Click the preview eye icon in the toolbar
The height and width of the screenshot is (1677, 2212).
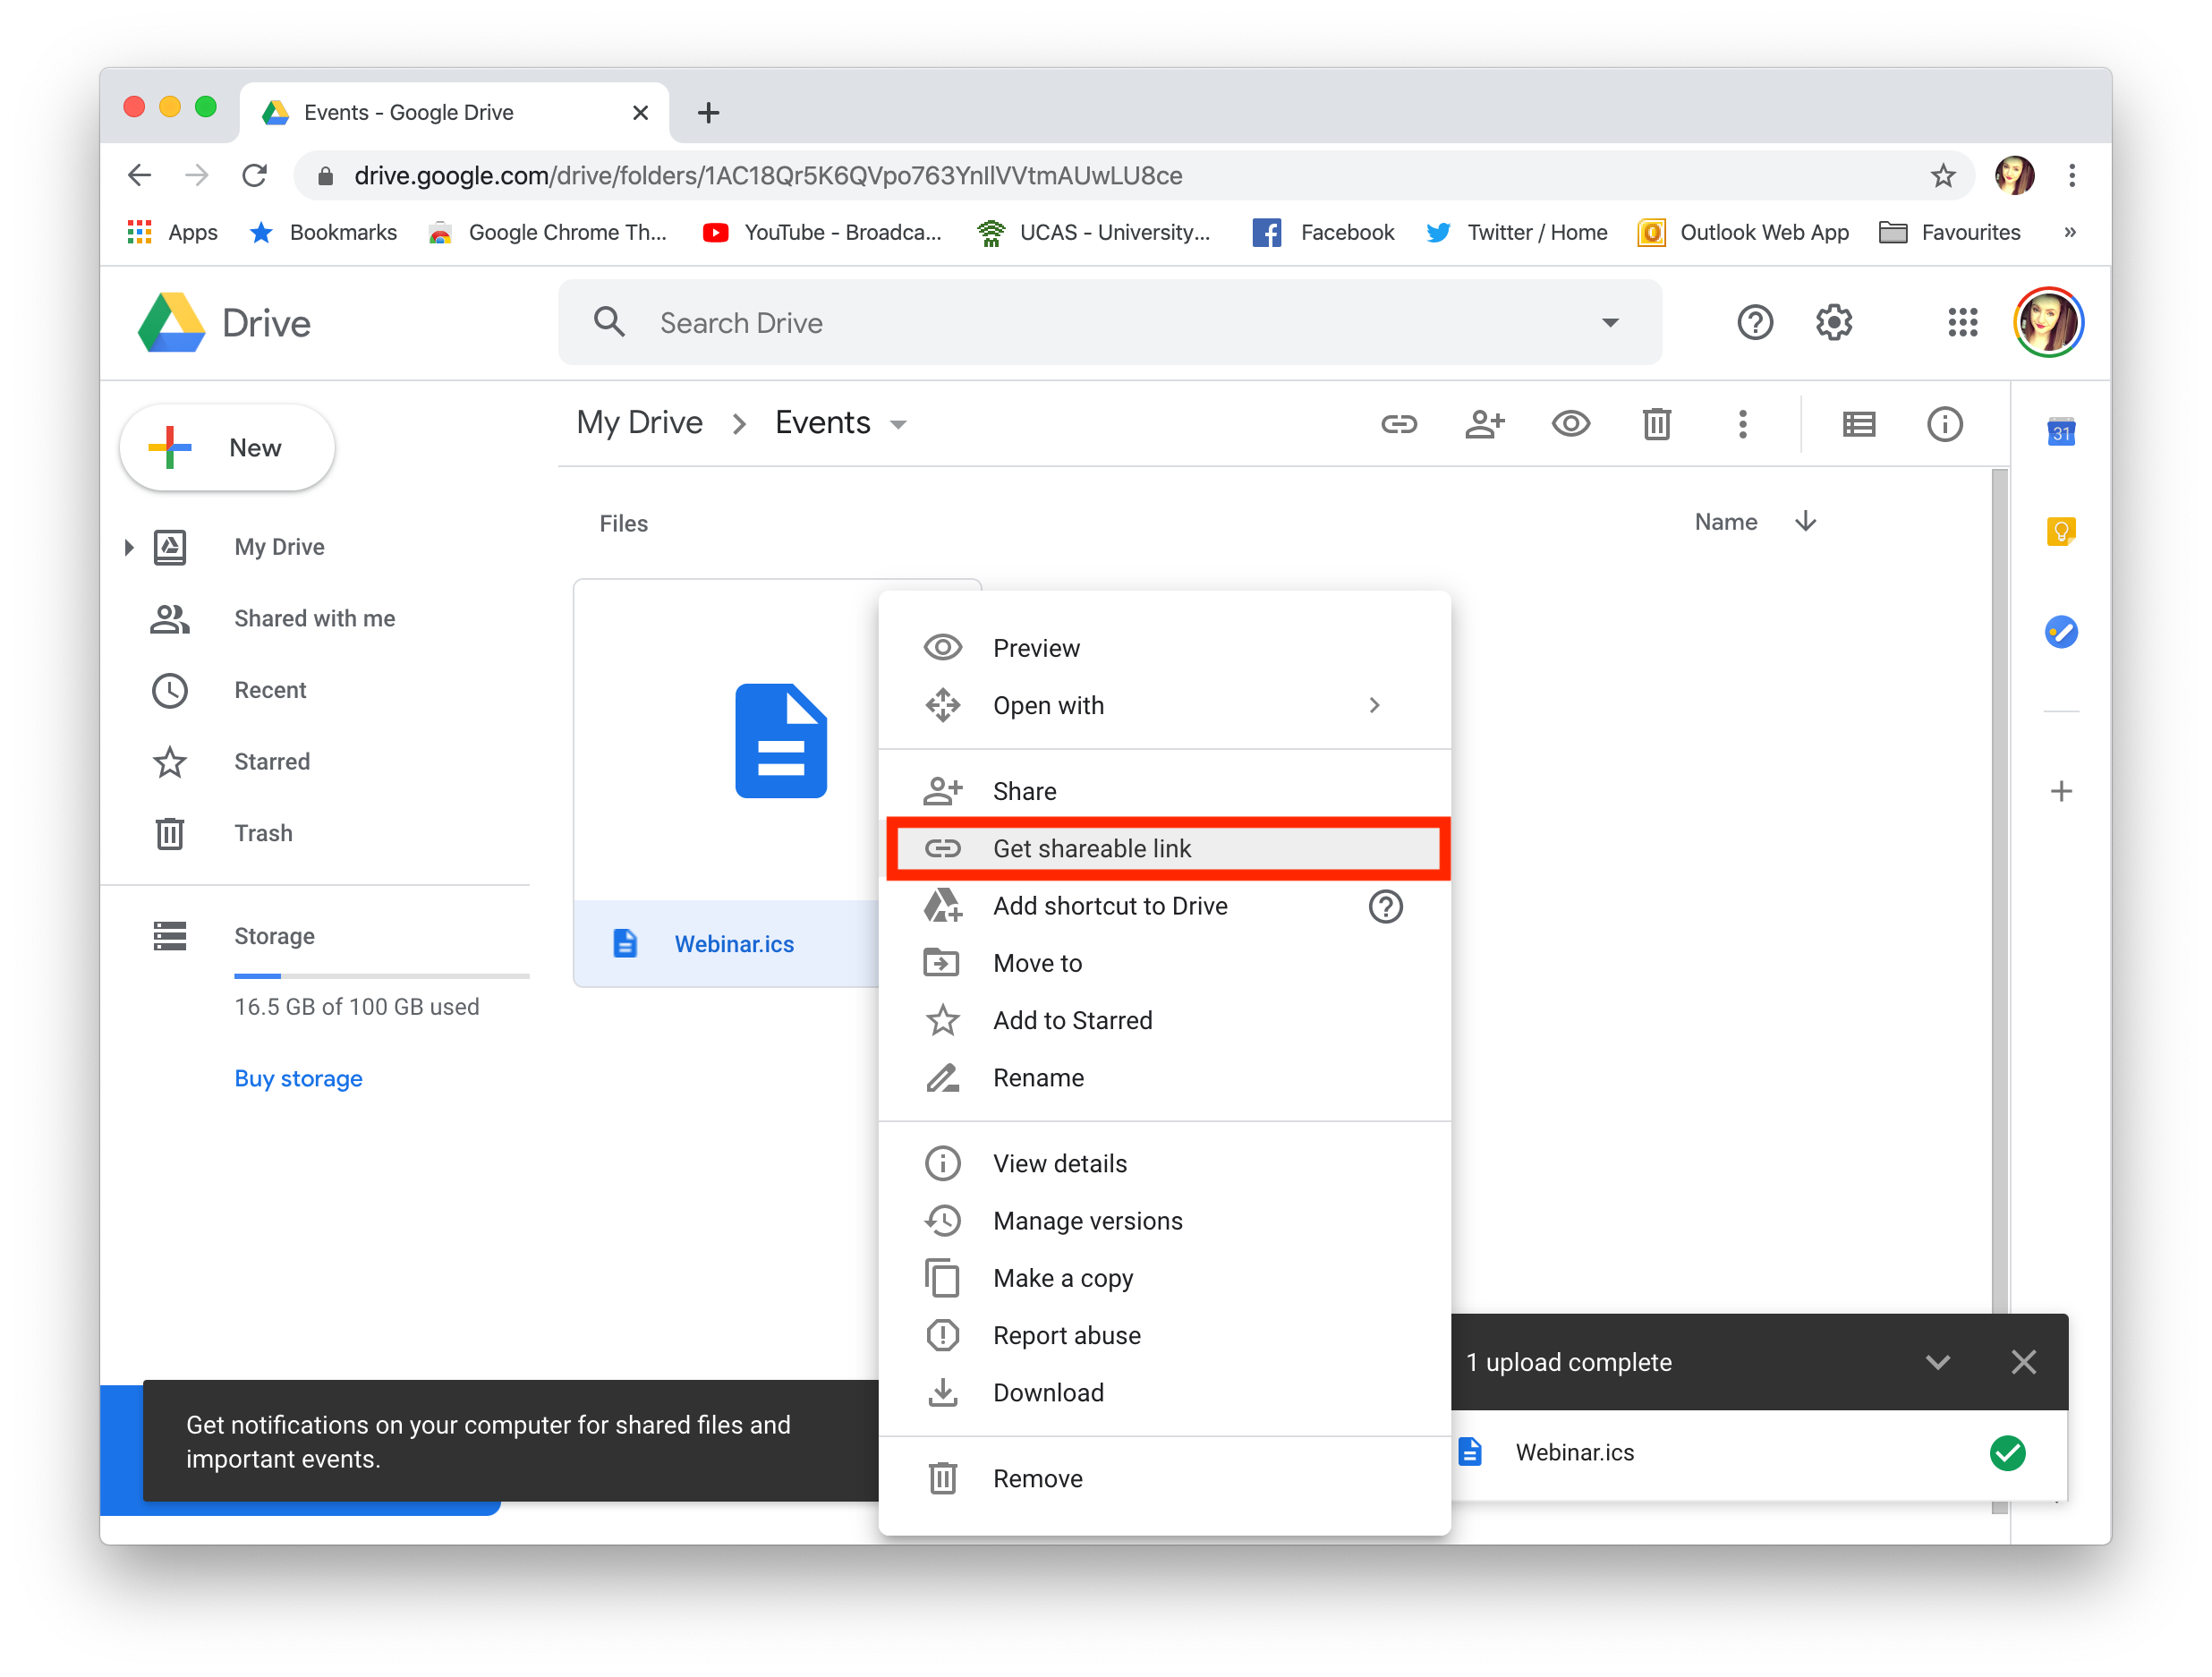(1570, 424)
